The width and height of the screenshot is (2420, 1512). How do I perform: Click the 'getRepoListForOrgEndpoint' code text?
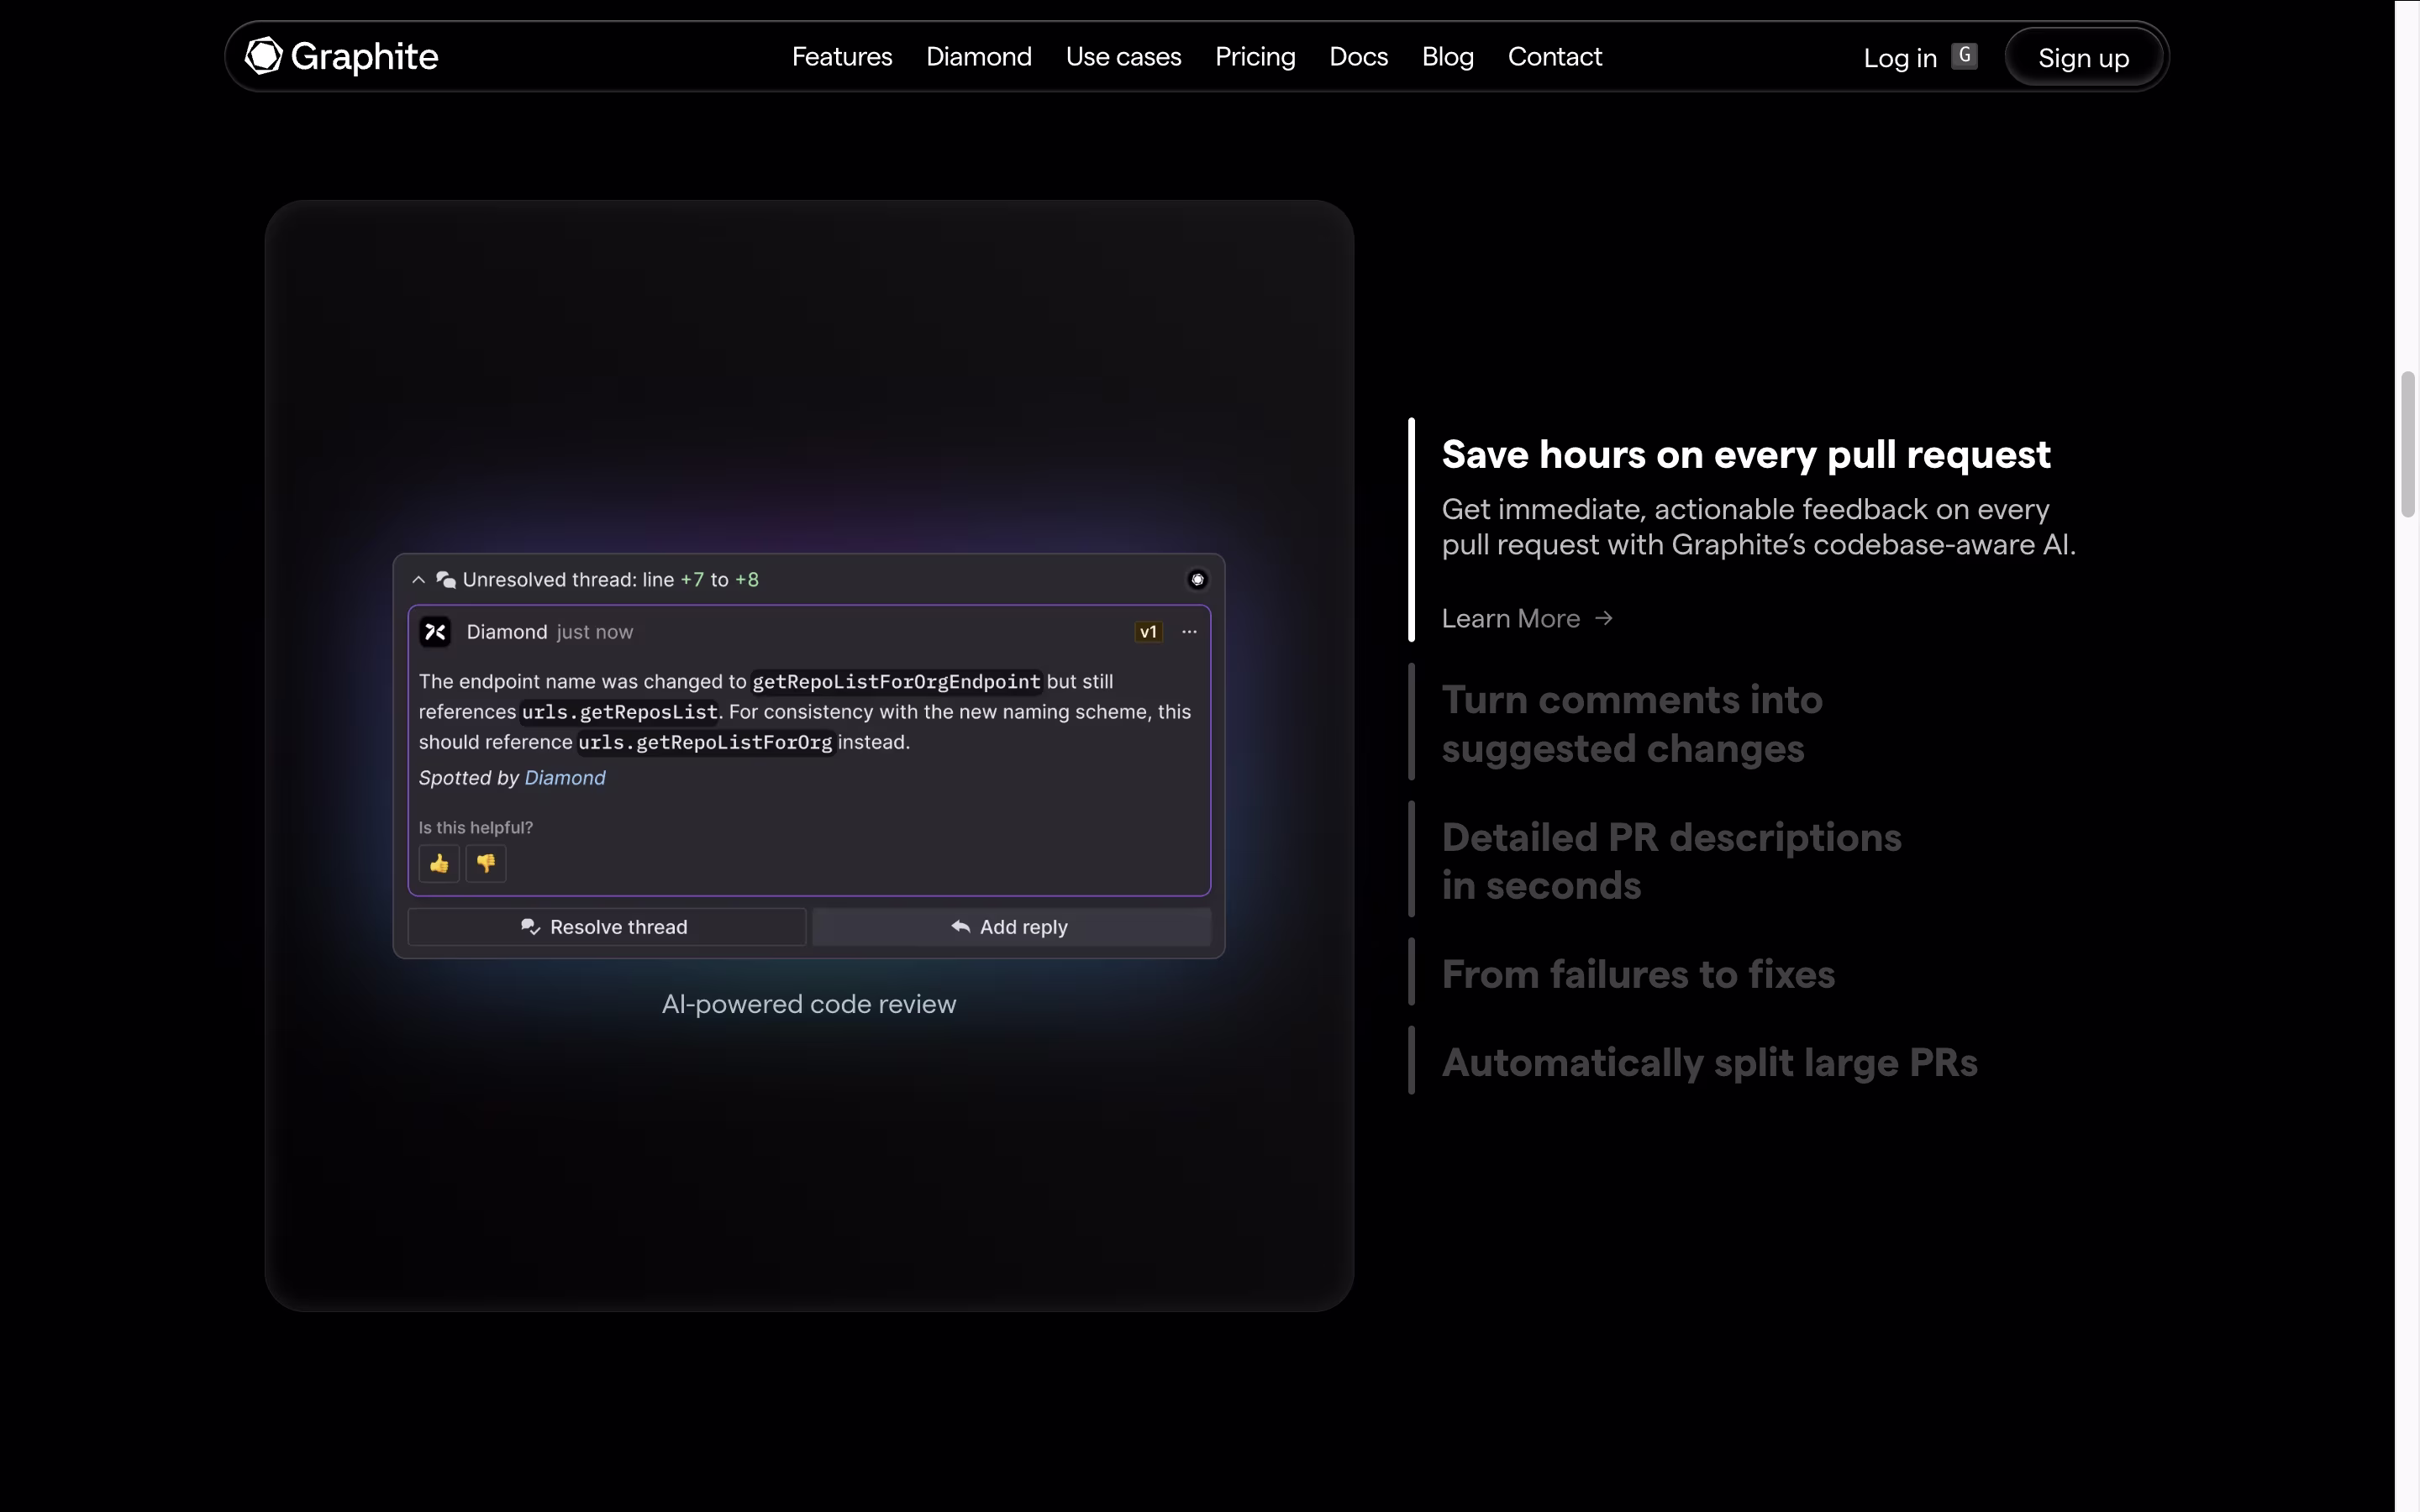(x=896, y=682)
